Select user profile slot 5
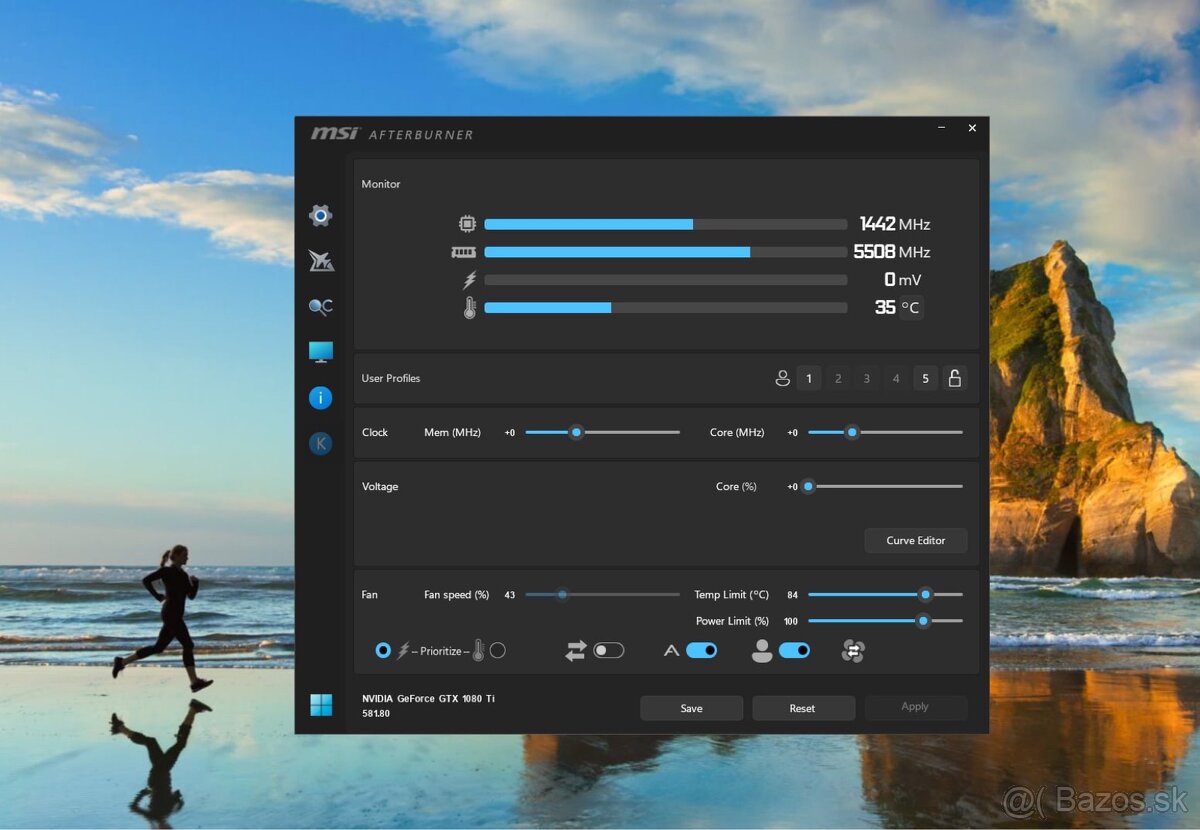 tap(925, 378)
